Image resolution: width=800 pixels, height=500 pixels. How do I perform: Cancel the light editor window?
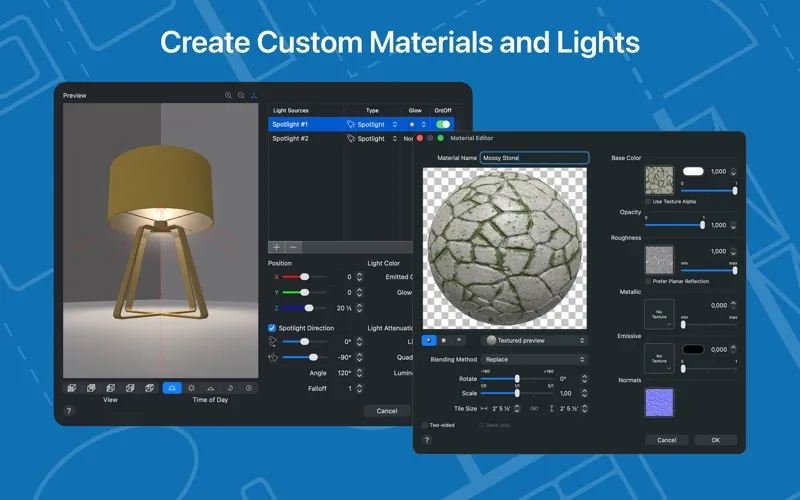click(x=387, y=411)
